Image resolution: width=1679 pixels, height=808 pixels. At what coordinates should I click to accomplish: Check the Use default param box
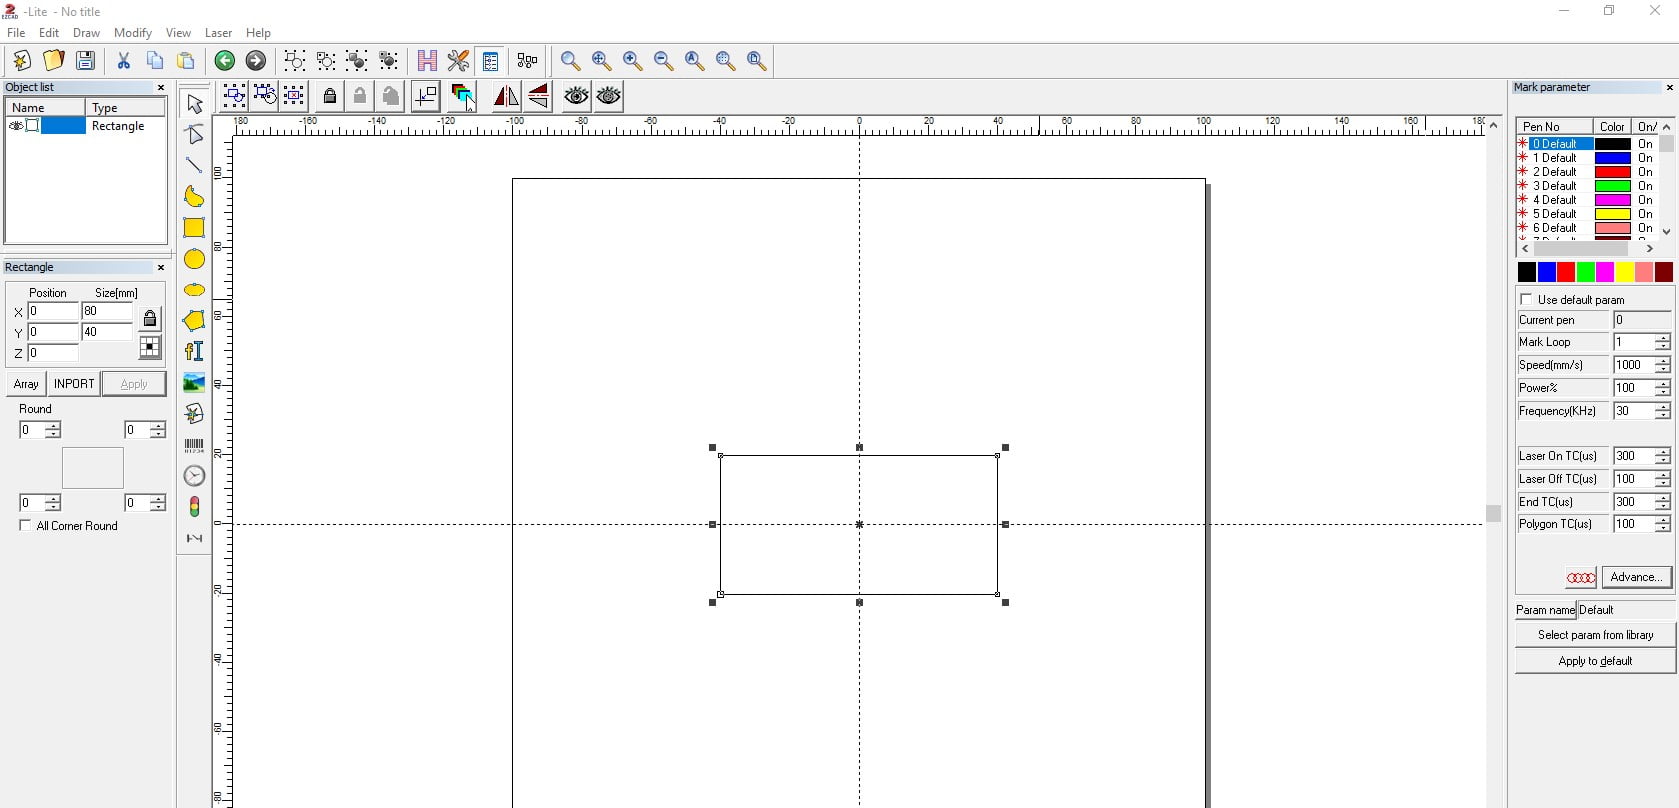pos(1526,300)
